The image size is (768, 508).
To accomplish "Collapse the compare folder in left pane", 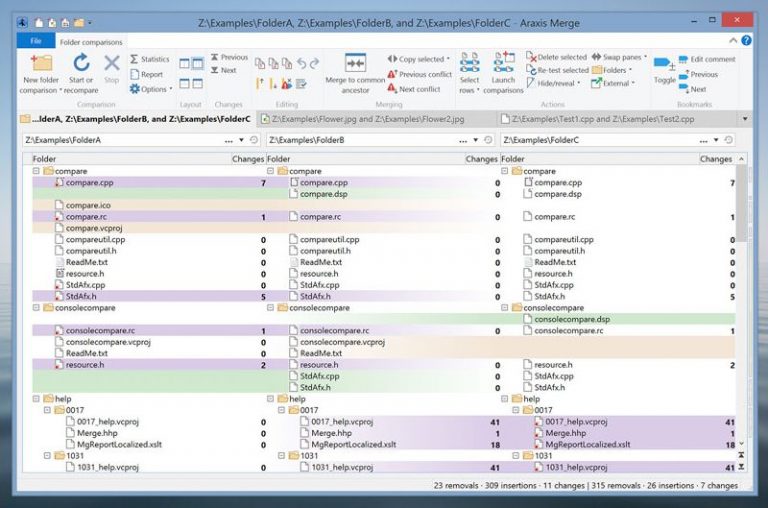I will (36, 171).
